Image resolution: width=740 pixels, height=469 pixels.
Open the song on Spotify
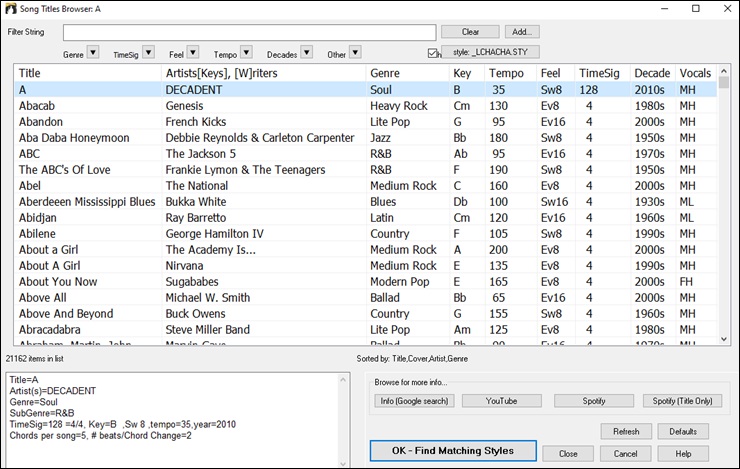(x=594, y=401)
